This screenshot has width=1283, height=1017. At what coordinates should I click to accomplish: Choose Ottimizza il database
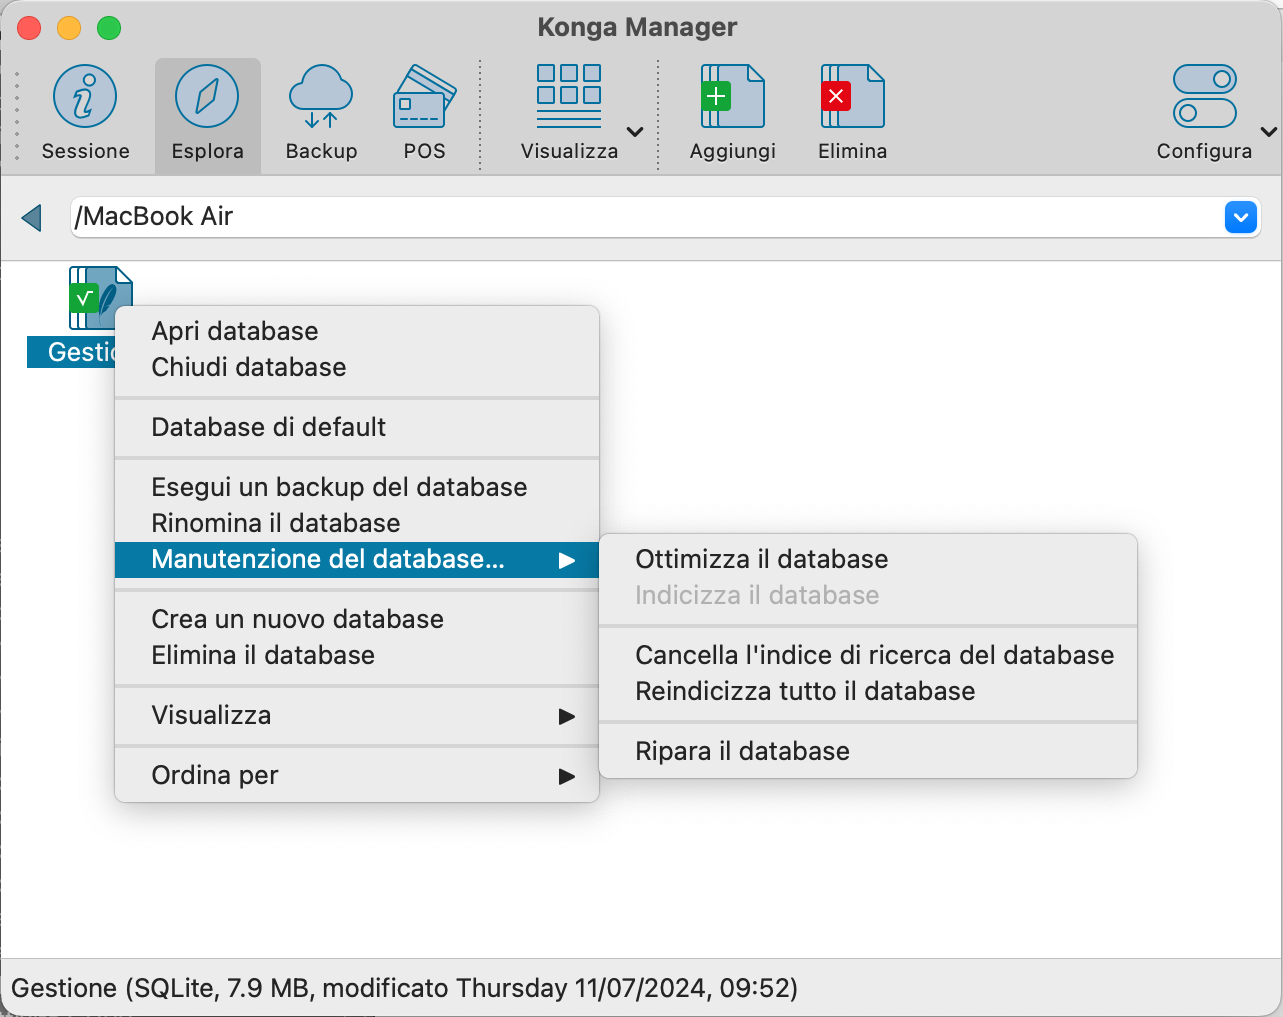click(762, 559)
